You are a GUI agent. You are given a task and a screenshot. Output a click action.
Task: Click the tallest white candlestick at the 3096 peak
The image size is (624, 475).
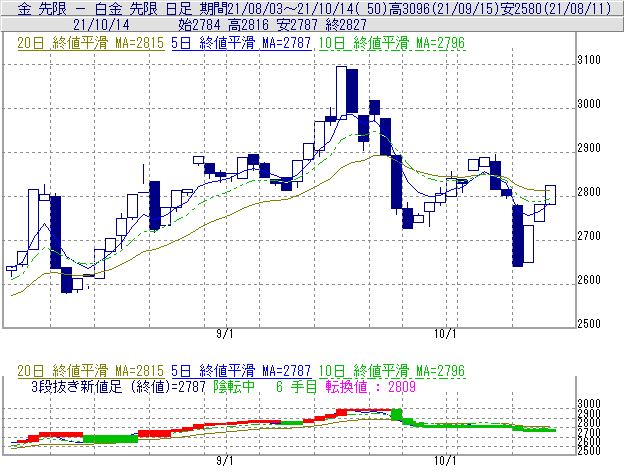coord(341,92)
